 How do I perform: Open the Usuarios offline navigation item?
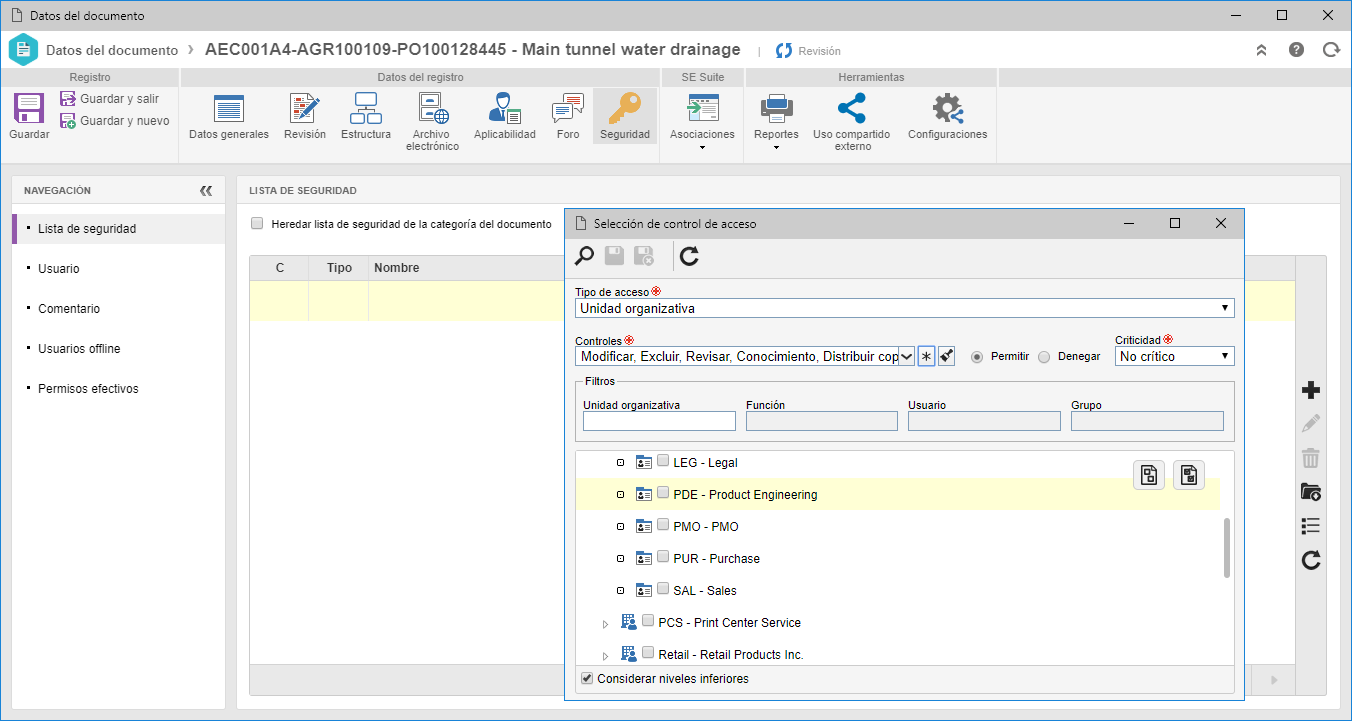click(x=79, y=349)
